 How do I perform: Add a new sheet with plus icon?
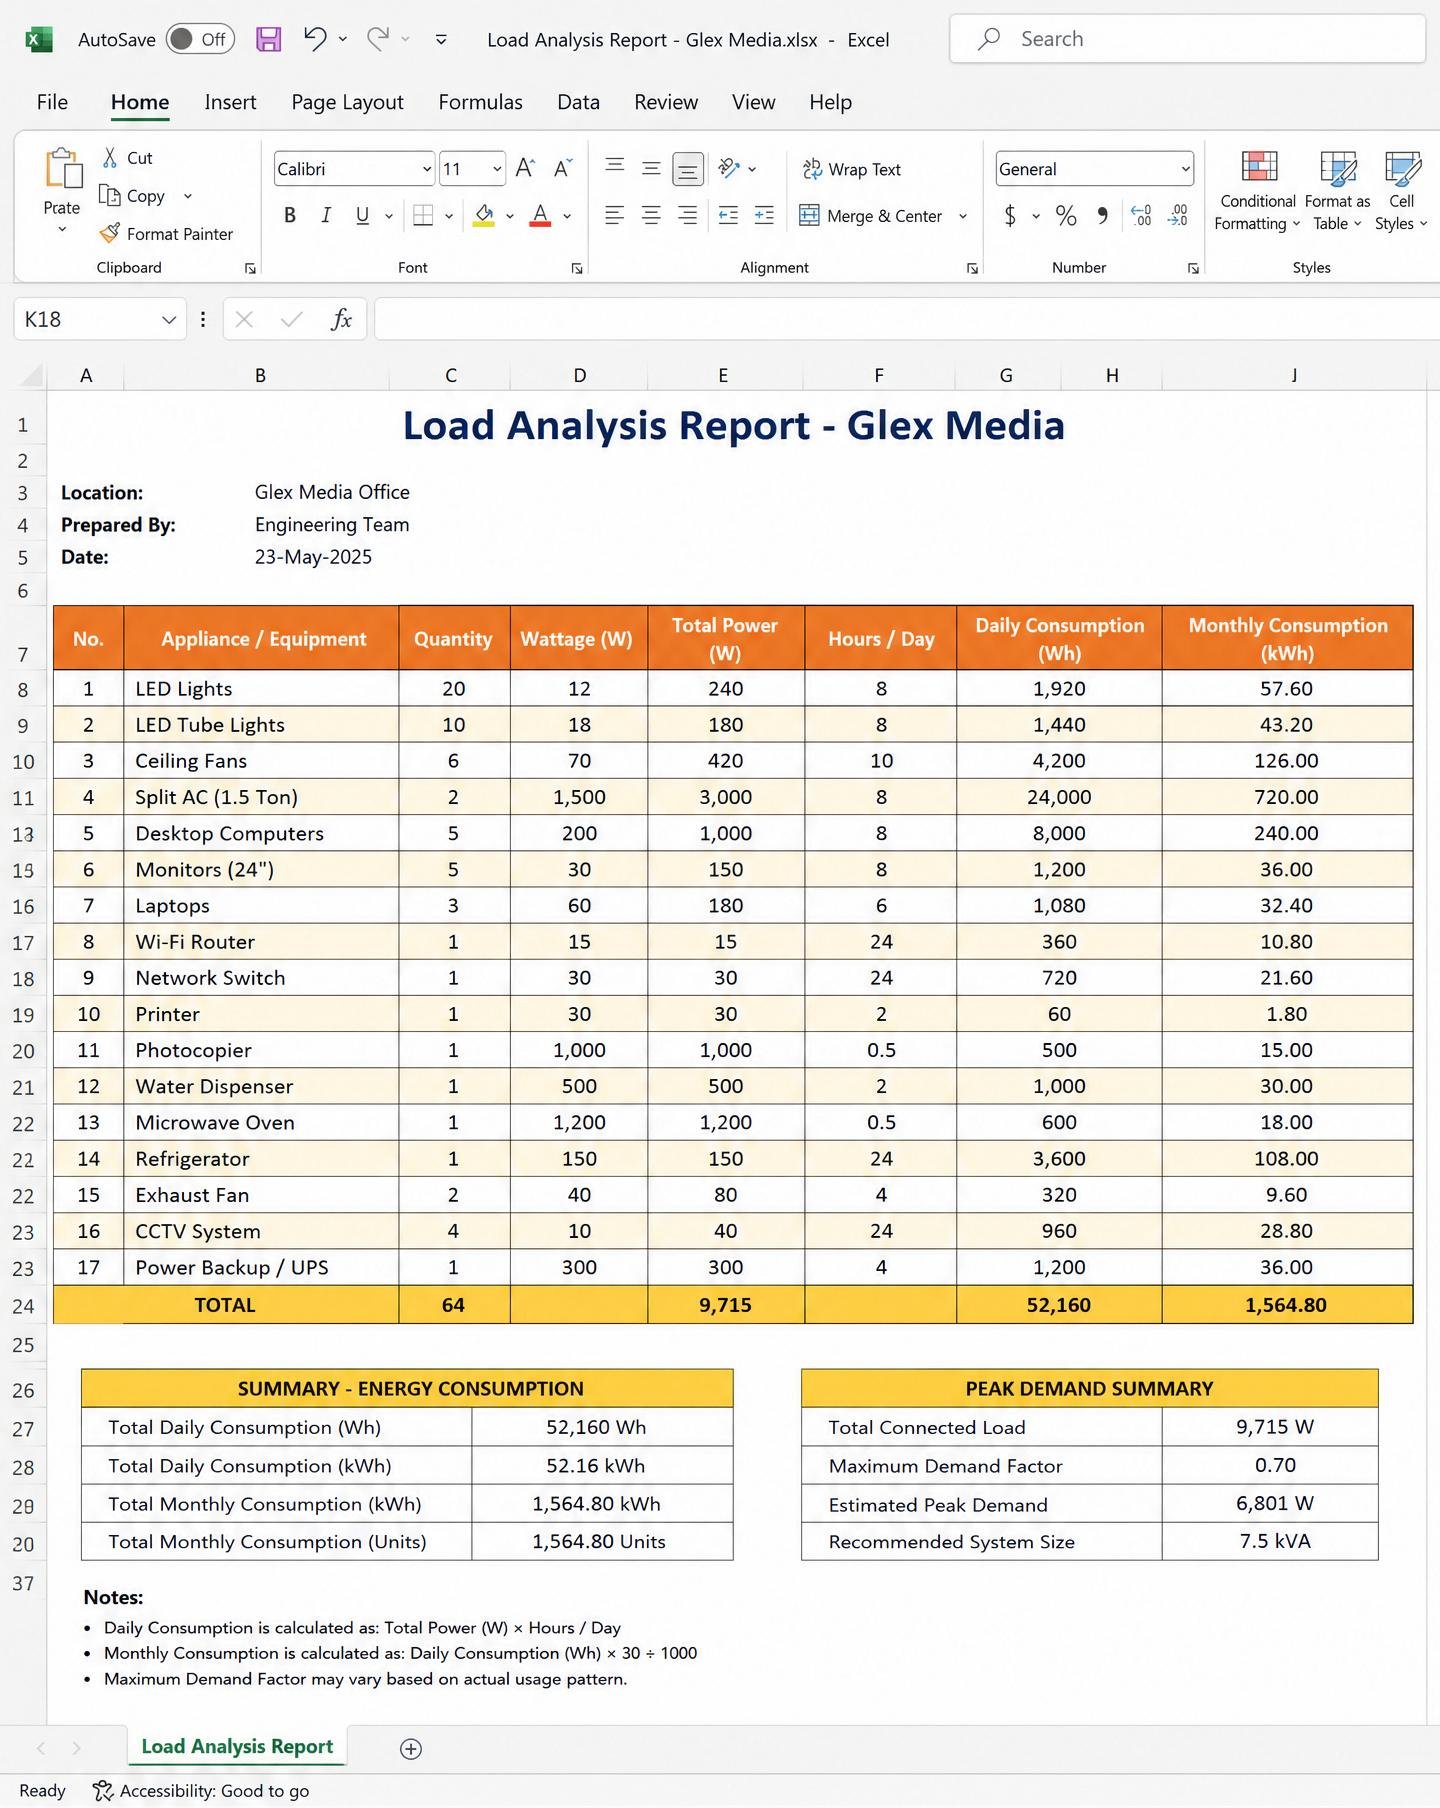[x=411, y=1748]
